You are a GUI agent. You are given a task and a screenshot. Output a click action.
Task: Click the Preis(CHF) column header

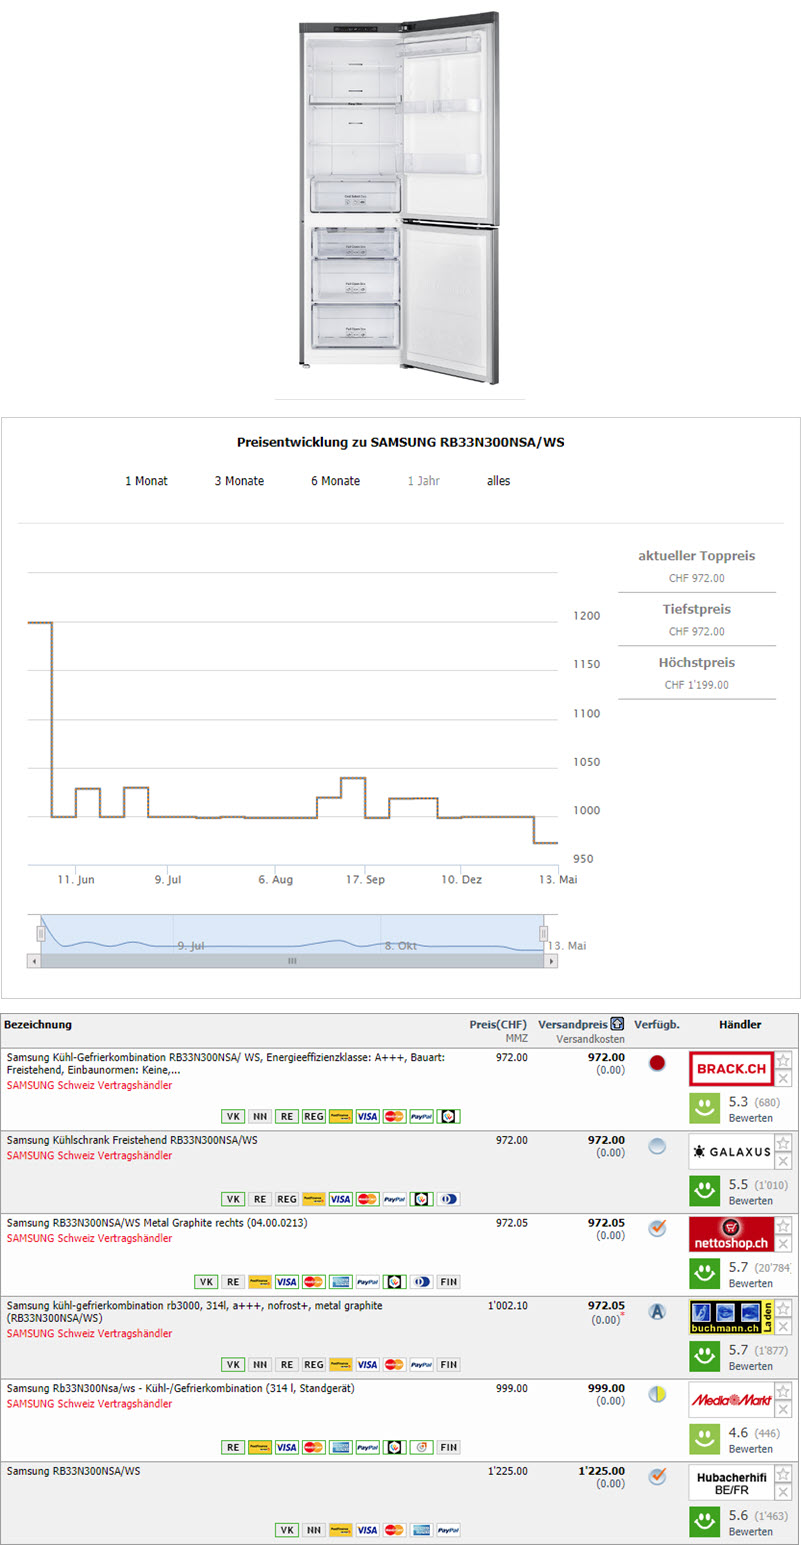tap(498, 1025)
